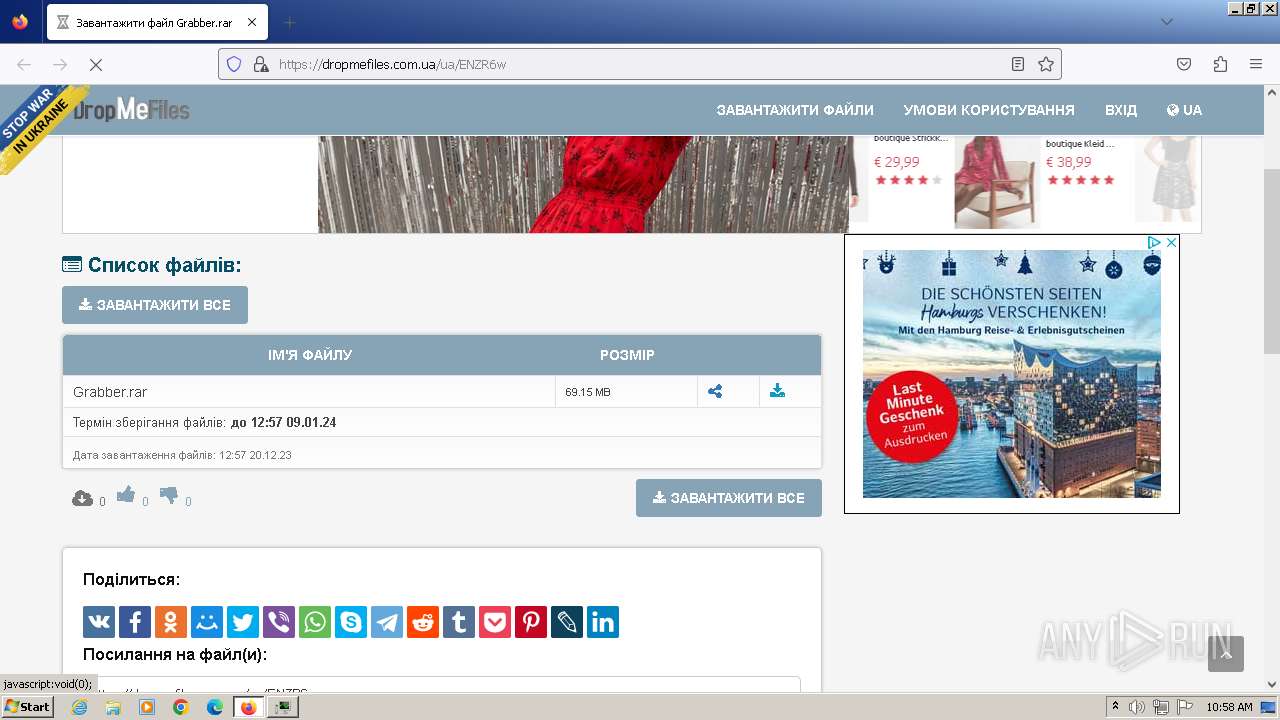Click the Hamburg Geschenk advertisement
The height and width of the screenshot is (720, 1280).
click(x=1012, y=374)
